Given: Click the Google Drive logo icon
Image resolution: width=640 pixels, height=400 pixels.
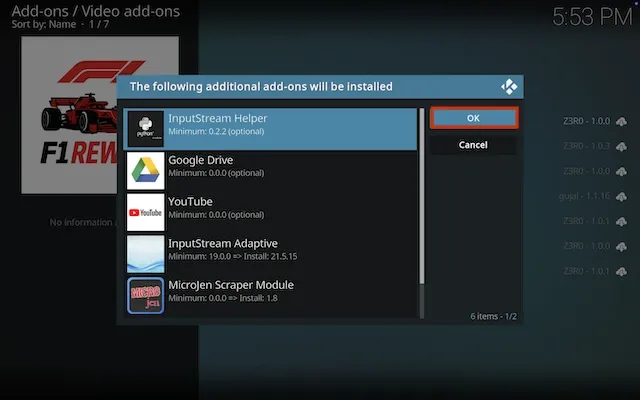Looking at the screenshot, I should [146, 171].
